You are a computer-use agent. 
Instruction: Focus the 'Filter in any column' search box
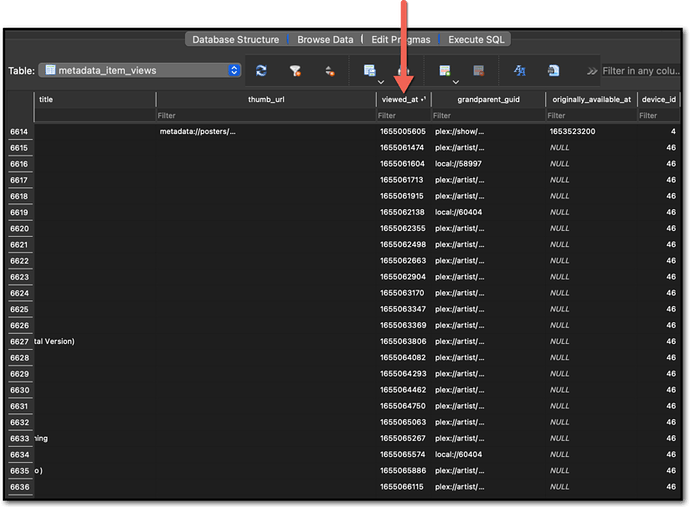pos(641,71)
